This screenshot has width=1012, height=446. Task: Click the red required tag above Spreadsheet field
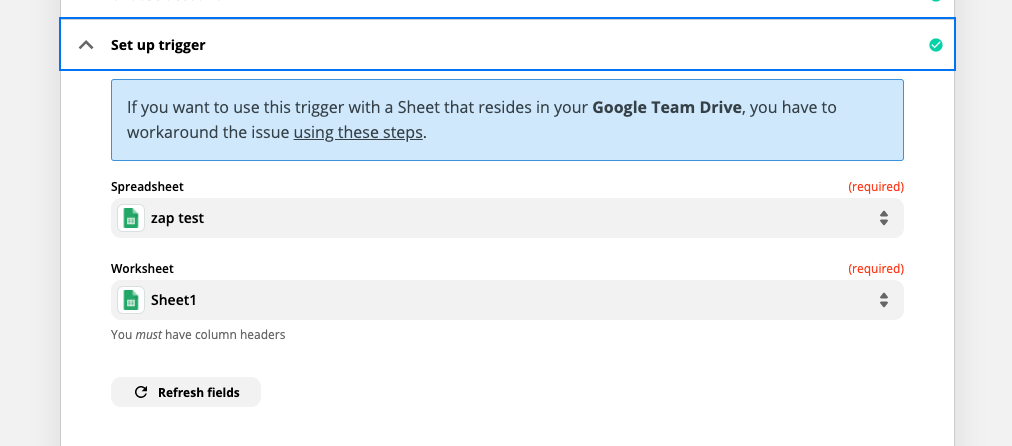pos(875,187)
